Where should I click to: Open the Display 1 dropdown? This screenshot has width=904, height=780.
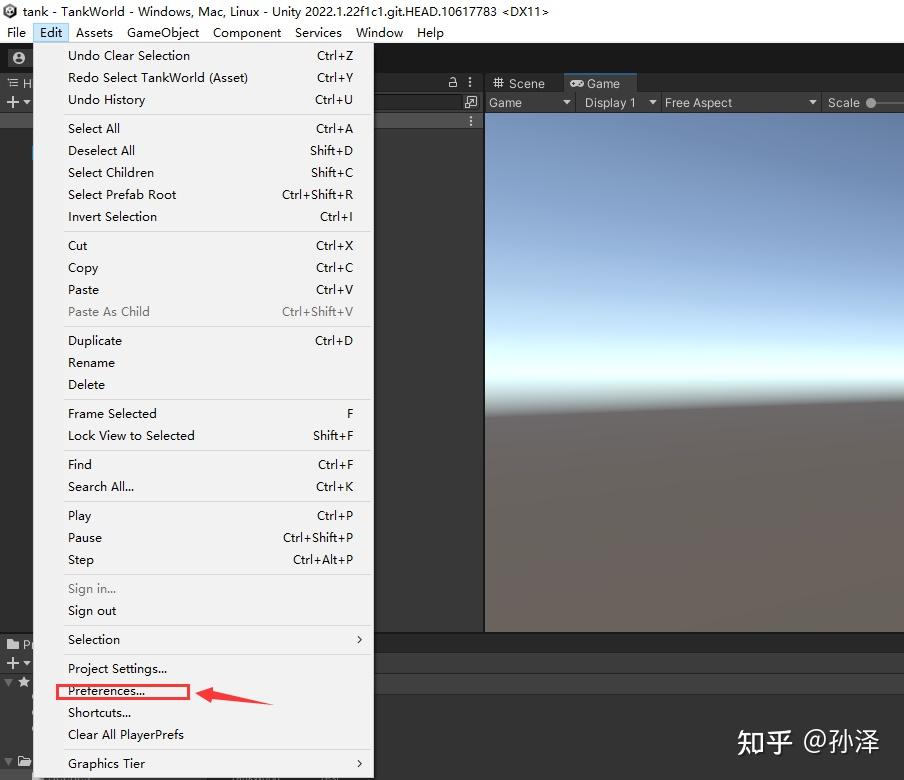point(616,102)
